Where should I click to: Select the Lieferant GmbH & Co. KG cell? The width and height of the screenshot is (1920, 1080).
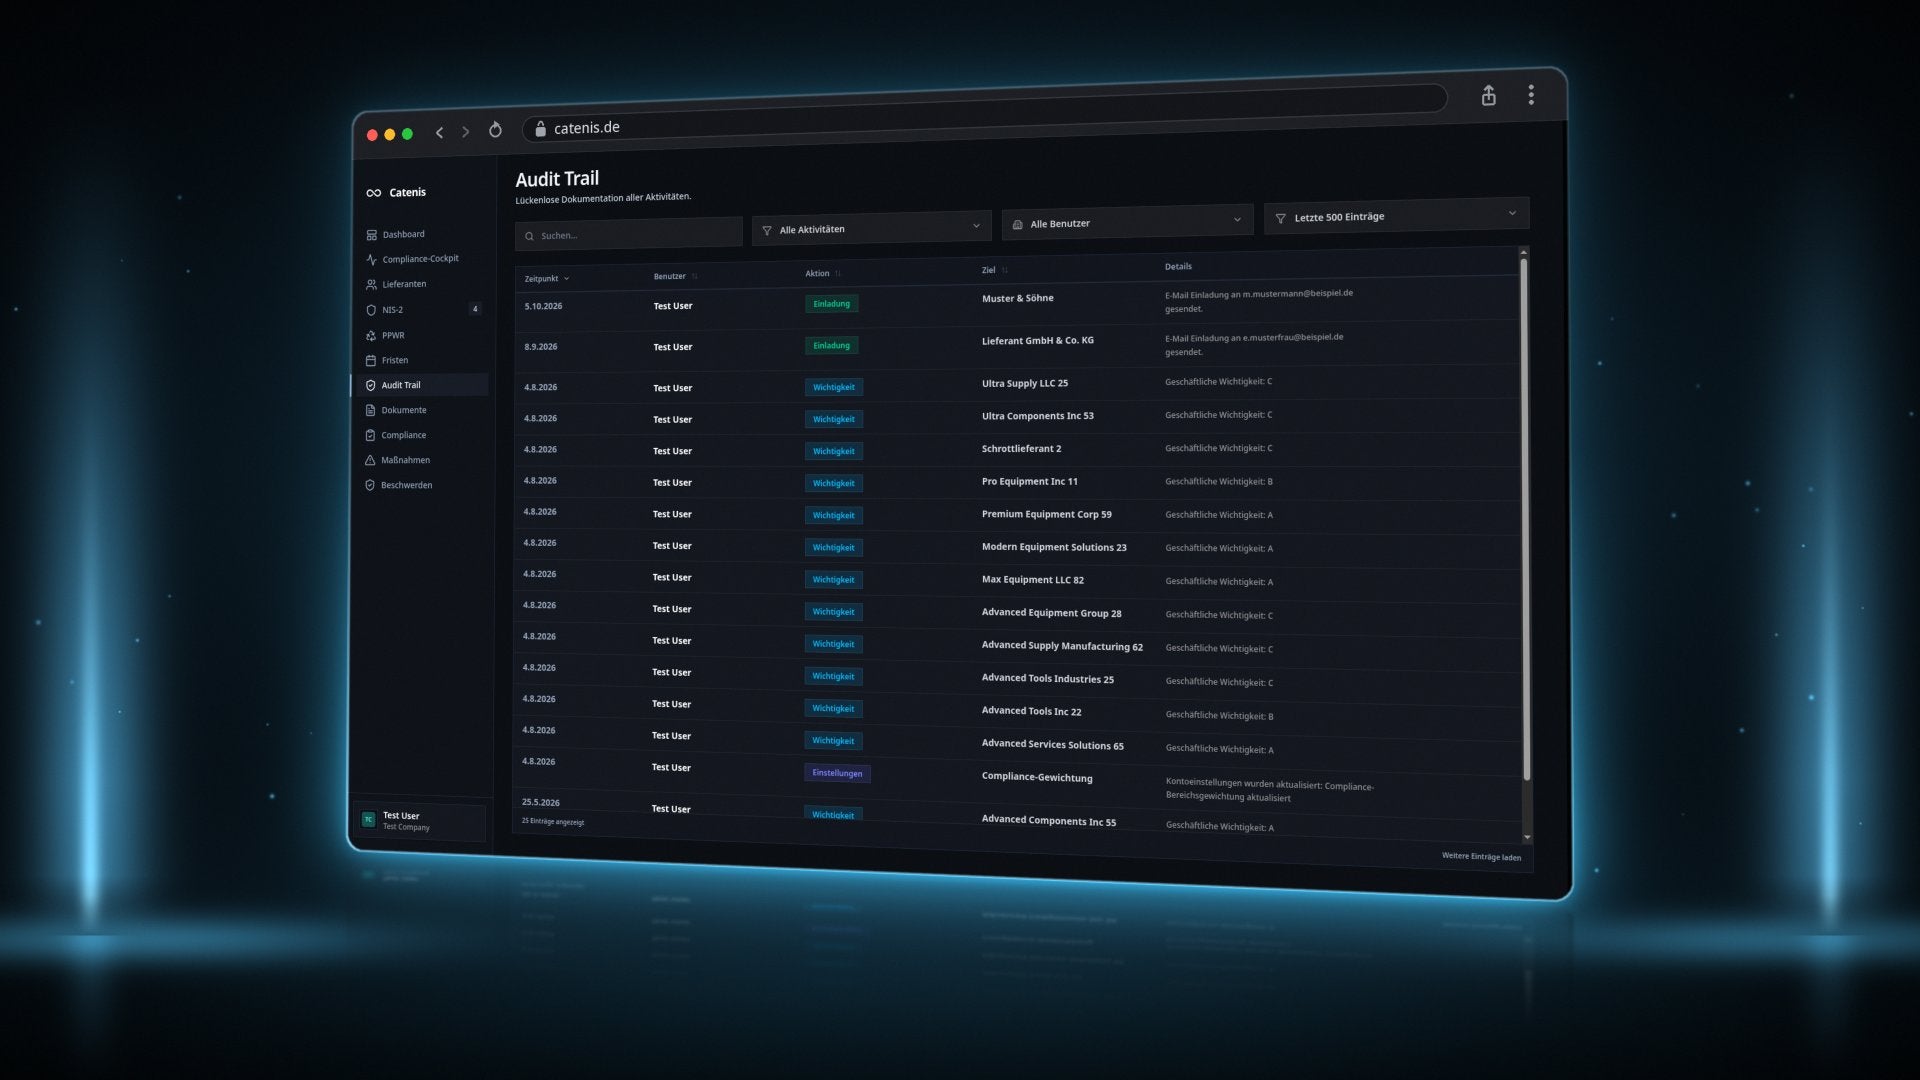pyautogui.click(x=1038, y=341)
